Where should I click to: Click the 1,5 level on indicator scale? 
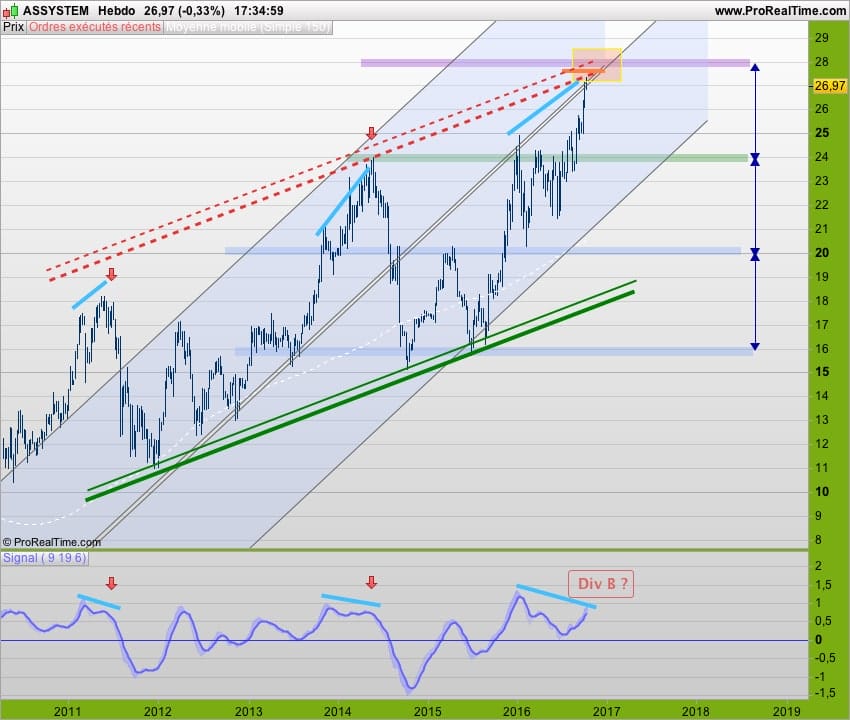tap(823, 584)
